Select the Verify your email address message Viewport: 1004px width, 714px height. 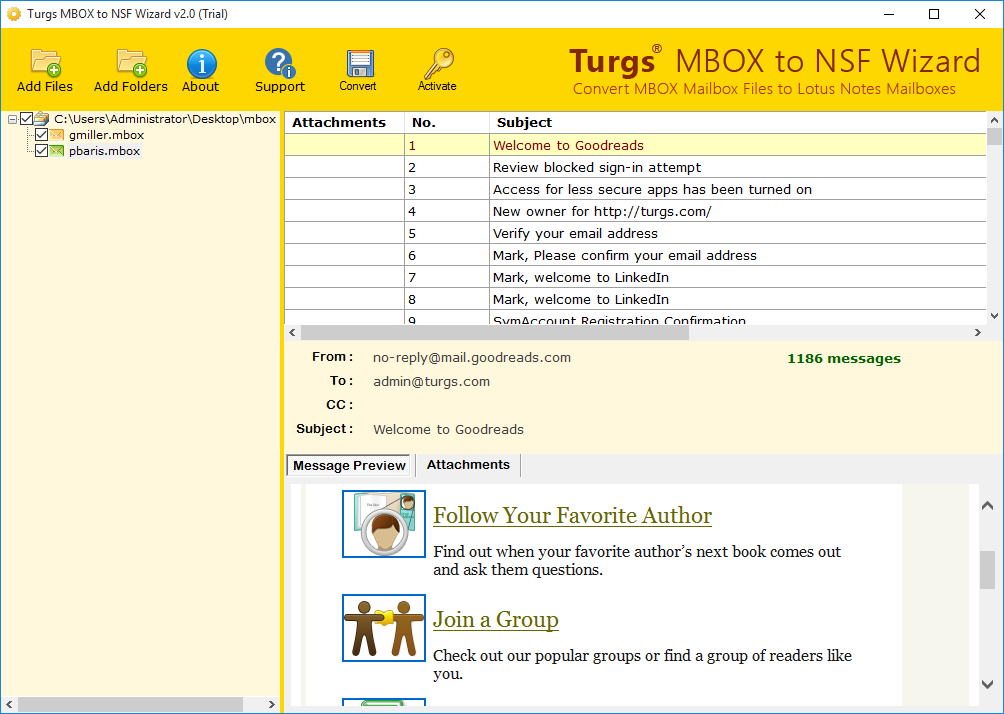pyautogui.click(x=635, y=234)
